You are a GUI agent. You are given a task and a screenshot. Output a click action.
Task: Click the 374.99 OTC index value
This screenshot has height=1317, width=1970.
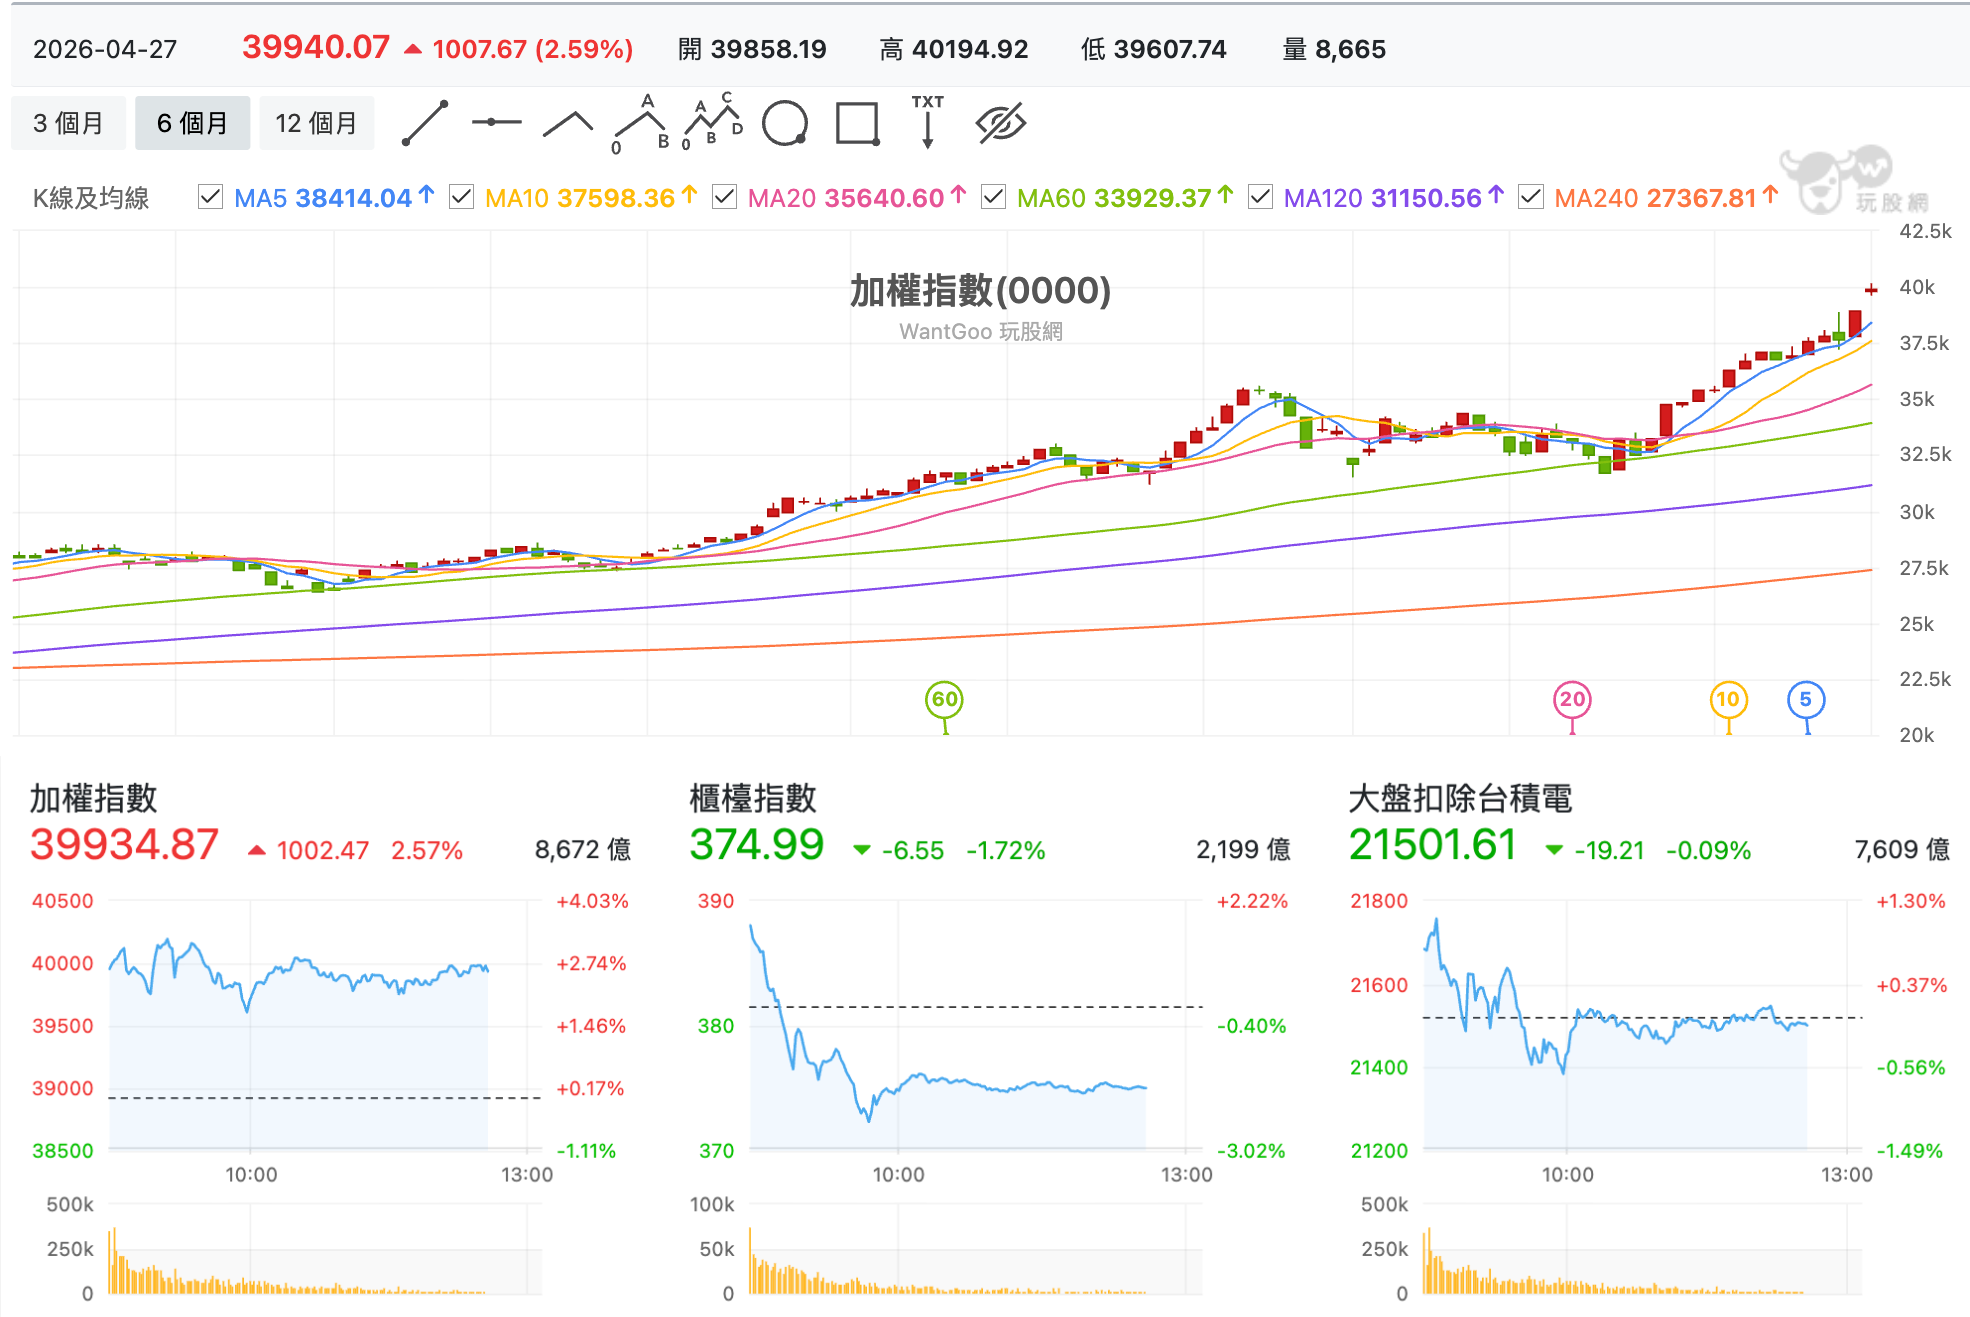tap(757, 845)
